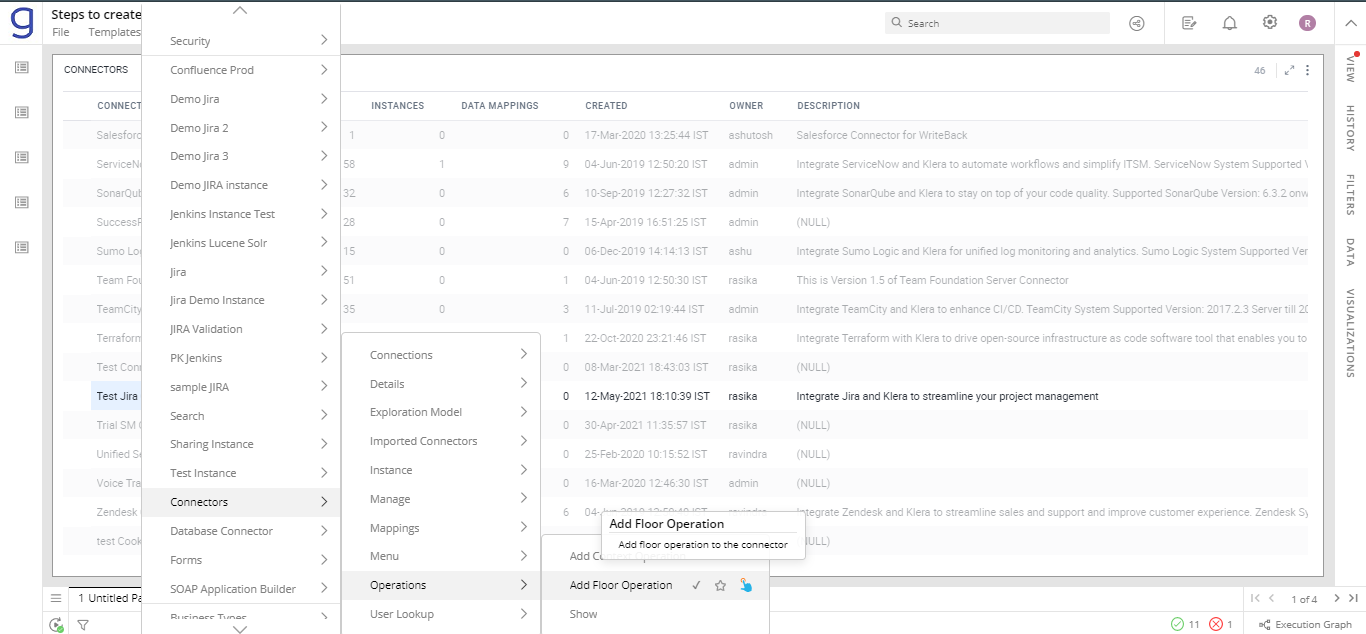Screen dimensions: 1366x634
Task: Open the notifications bell
Action: pyautogui.click(x=1230, y=23)
